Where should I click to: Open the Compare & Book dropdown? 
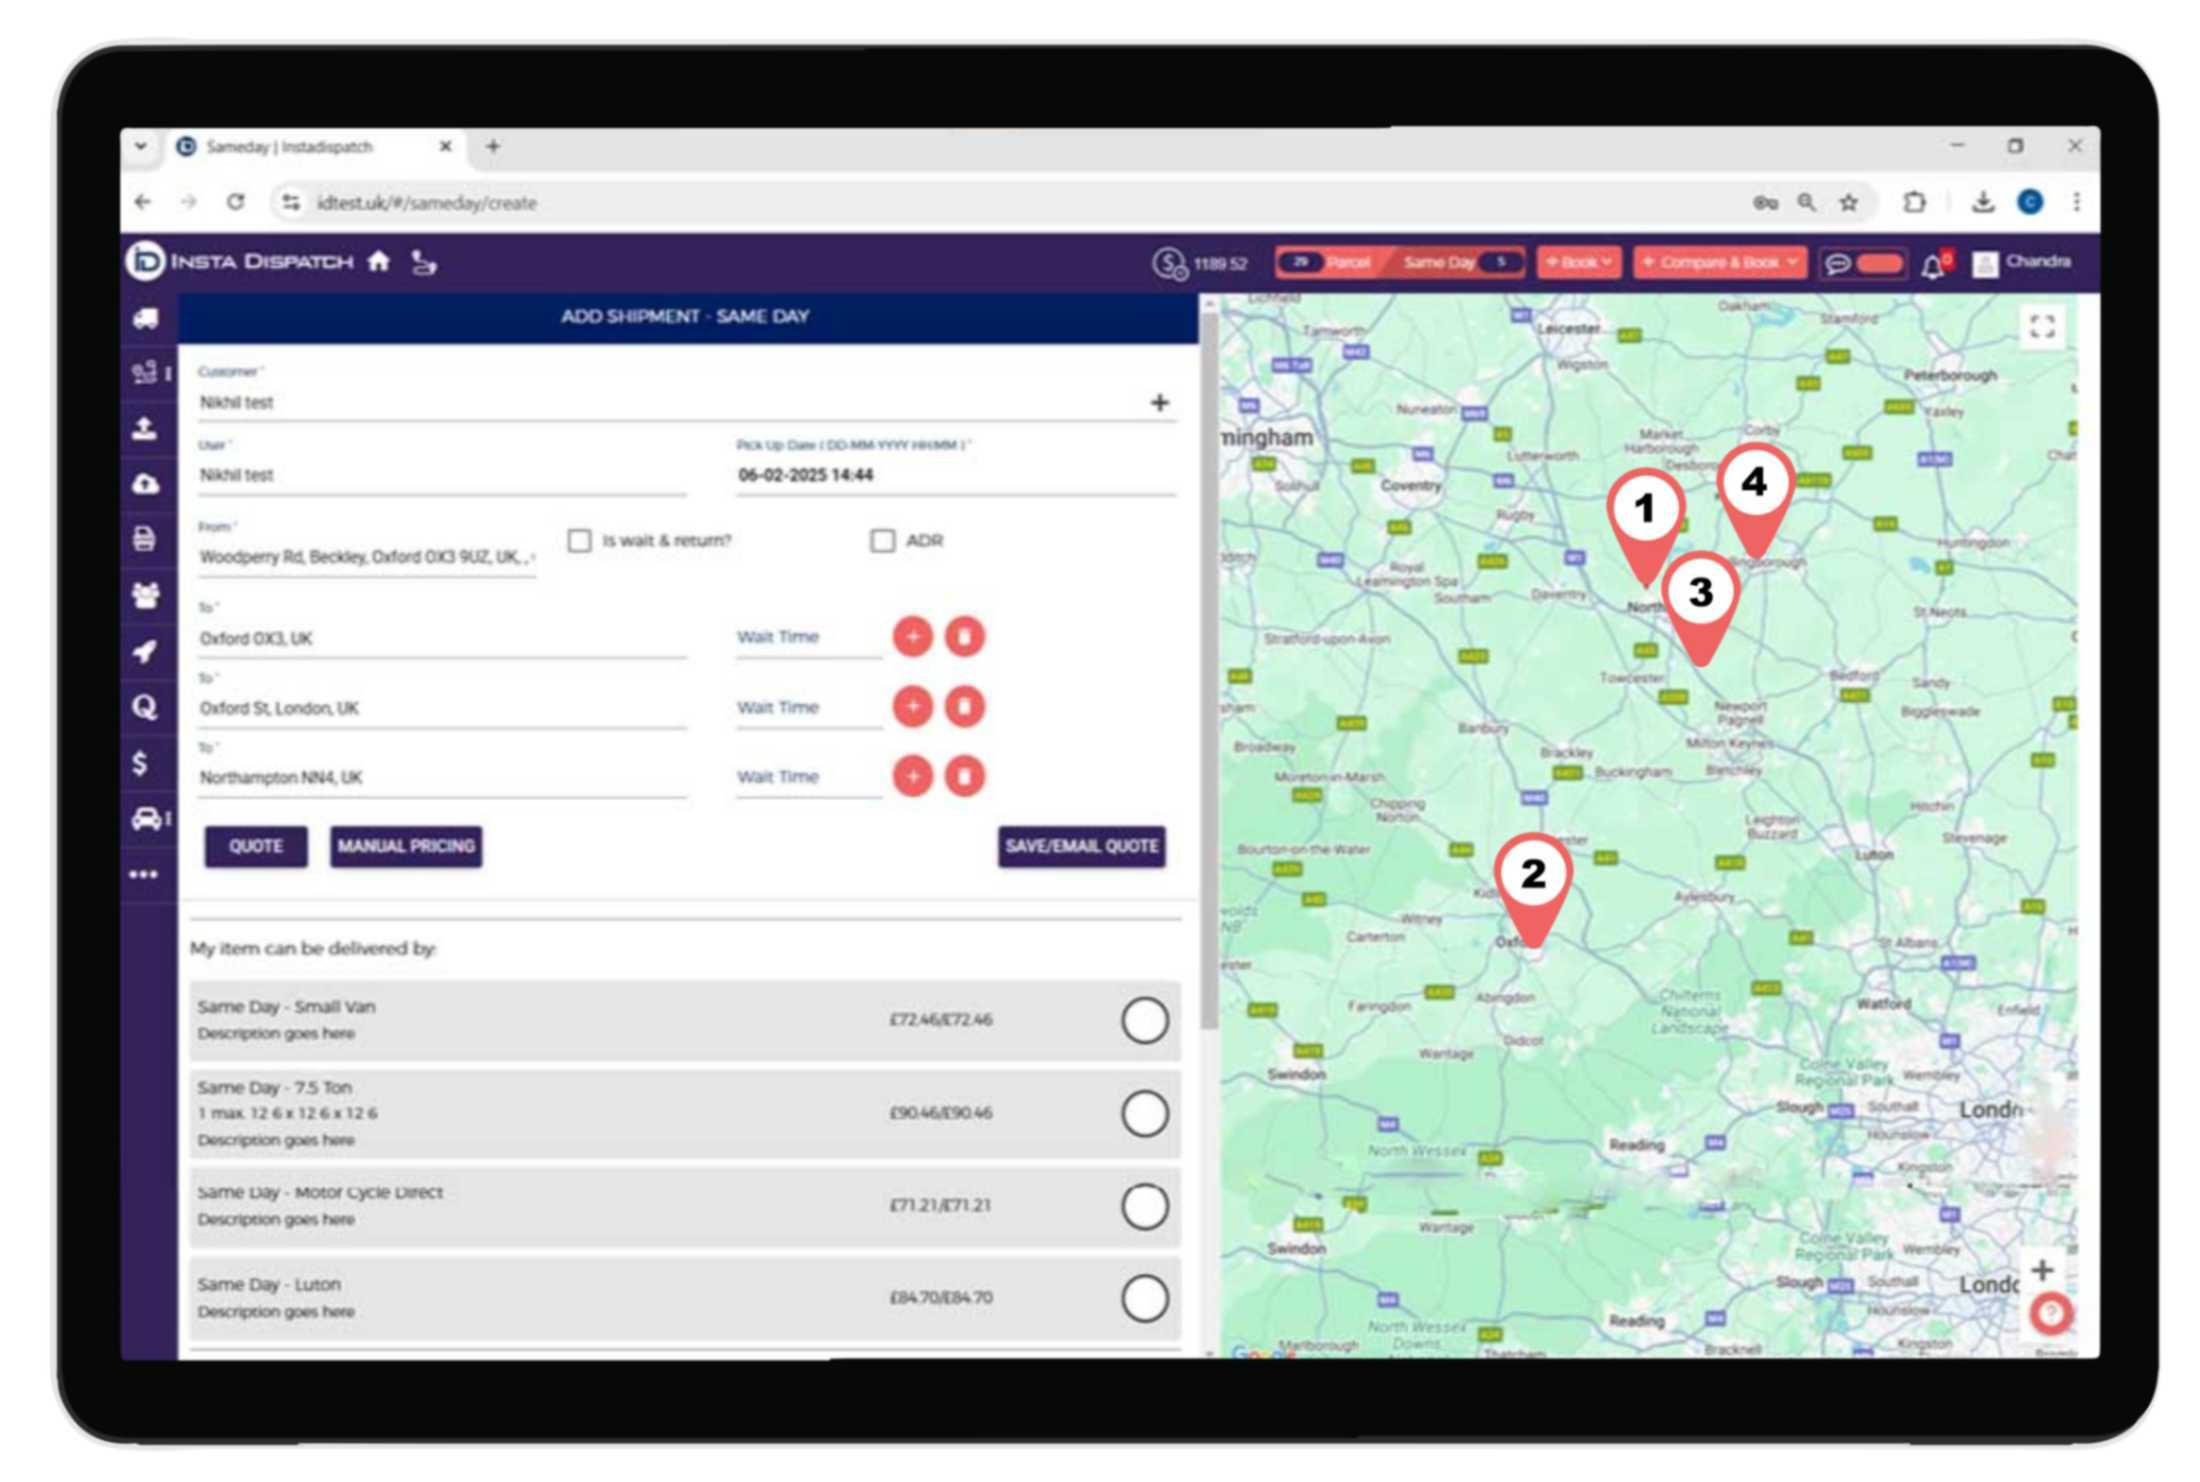[x=1720, y=263]
